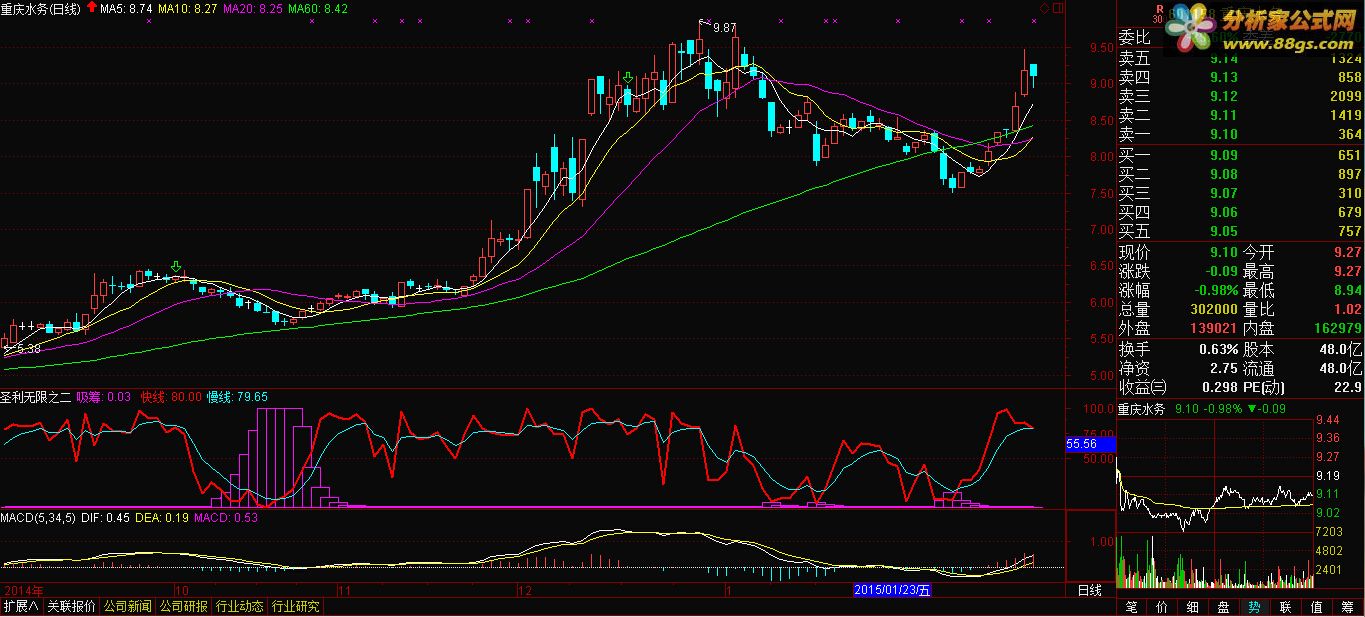Image resolution: width=1365 pixels, height=617 pixels.
Task: Open the 关联报价 tab
Action: click(x=72, y=606)
